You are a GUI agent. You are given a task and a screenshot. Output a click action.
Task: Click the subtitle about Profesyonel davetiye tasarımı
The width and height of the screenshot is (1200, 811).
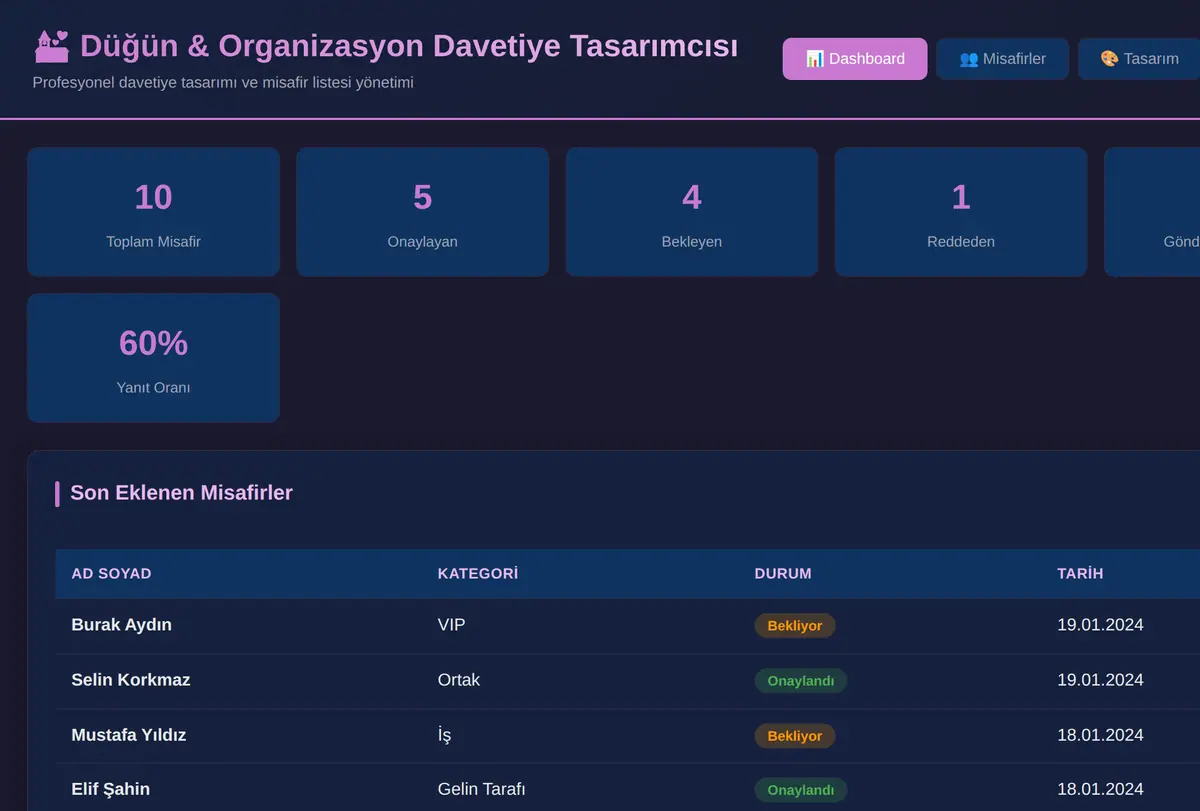click(x=223, y=83)
